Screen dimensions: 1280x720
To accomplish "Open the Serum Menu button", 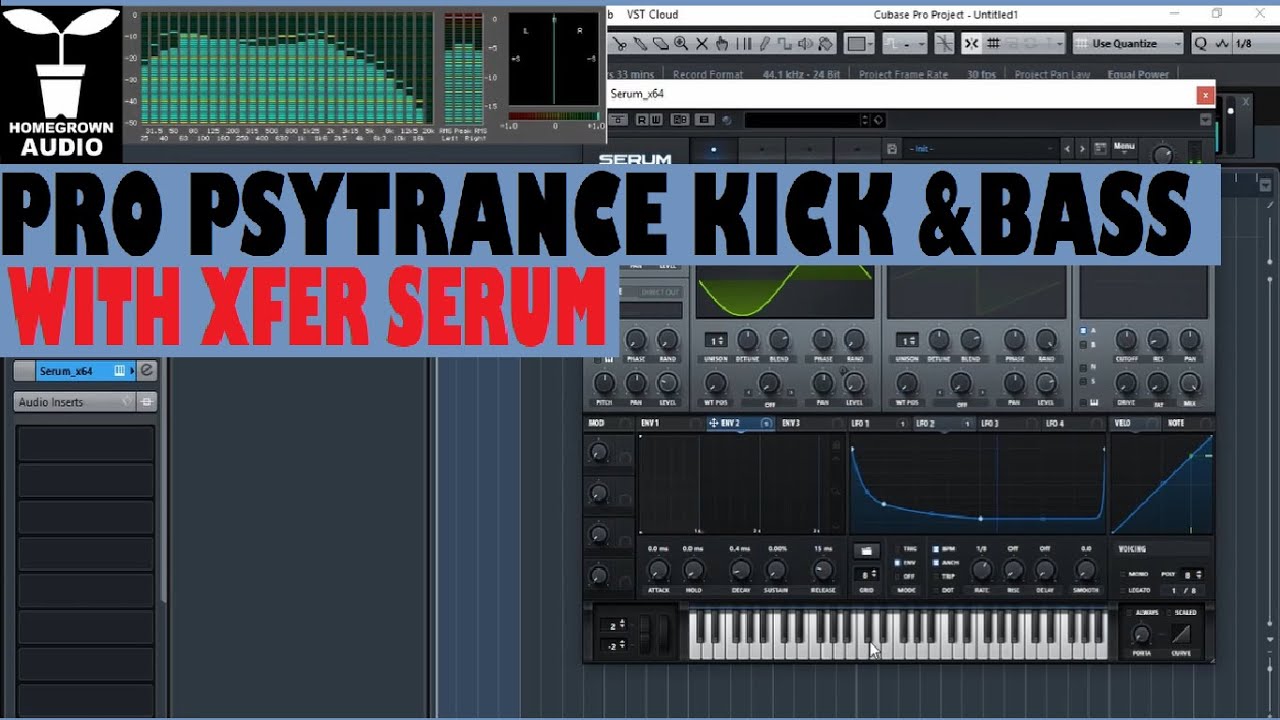I will tap(1124, 148).
